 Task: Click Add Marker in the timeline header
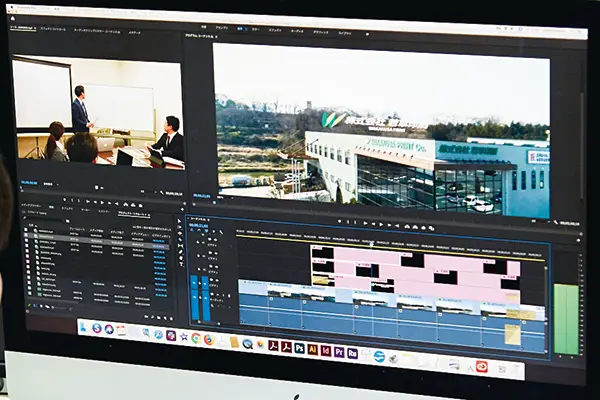pos(214,231)
